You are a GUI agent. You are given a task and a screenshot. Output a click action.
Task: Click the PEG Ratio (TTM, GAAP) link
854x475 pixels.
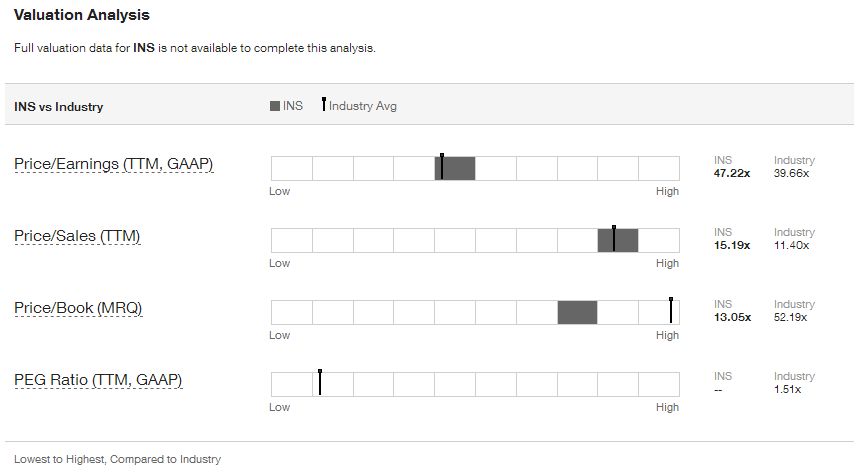click(98, 380)
